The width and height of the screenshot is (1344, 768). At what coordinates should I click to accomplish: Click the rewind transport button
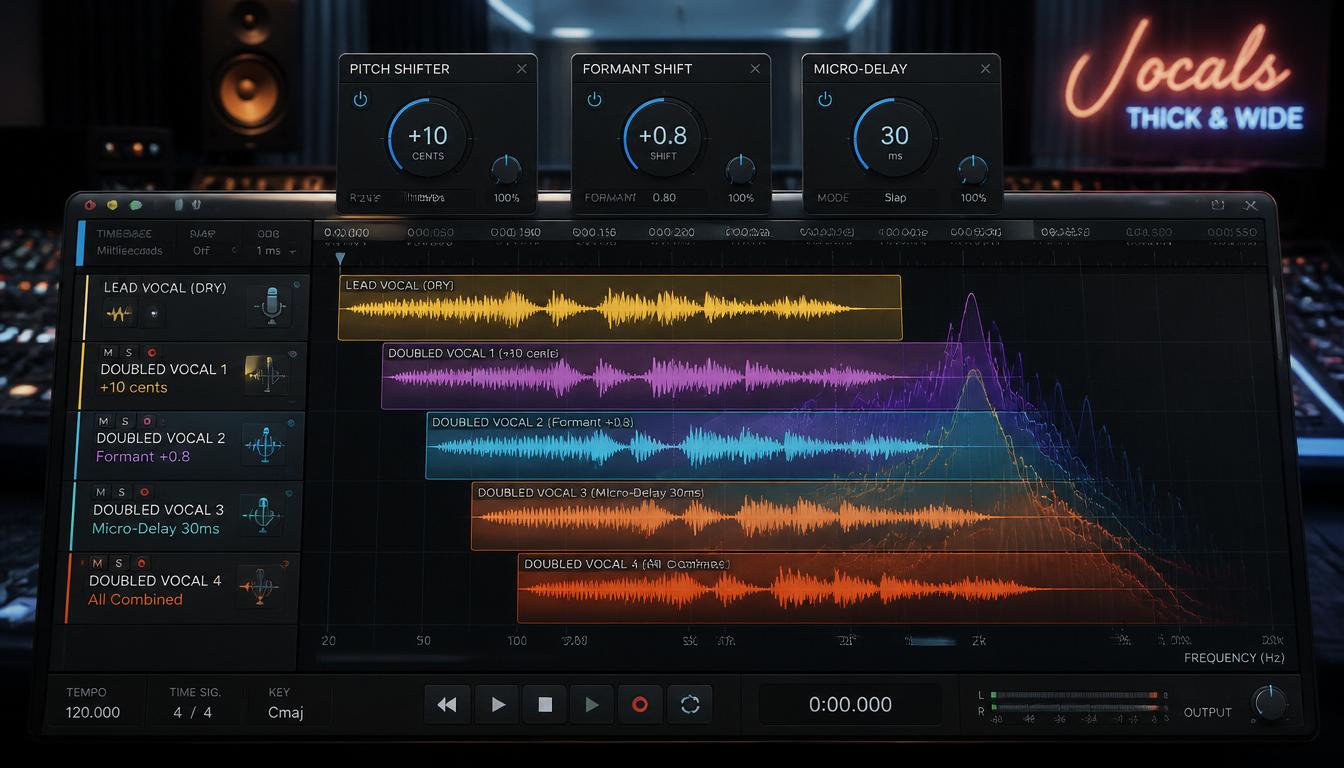point(447,705)
